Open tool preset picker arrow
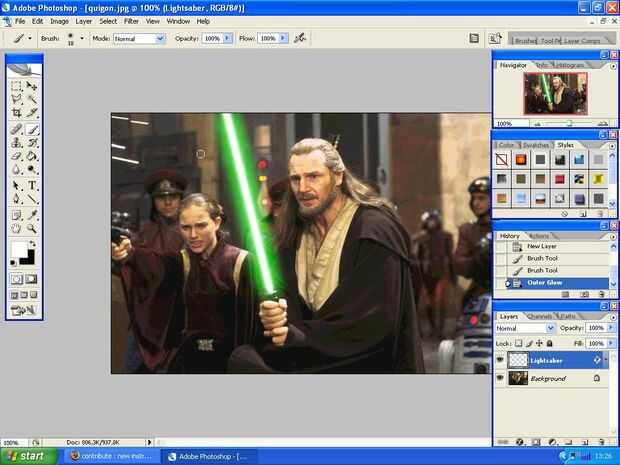Image resolution: width=620 pixels, height=465 pixels. pyautogui.click(x=30, y=38)
